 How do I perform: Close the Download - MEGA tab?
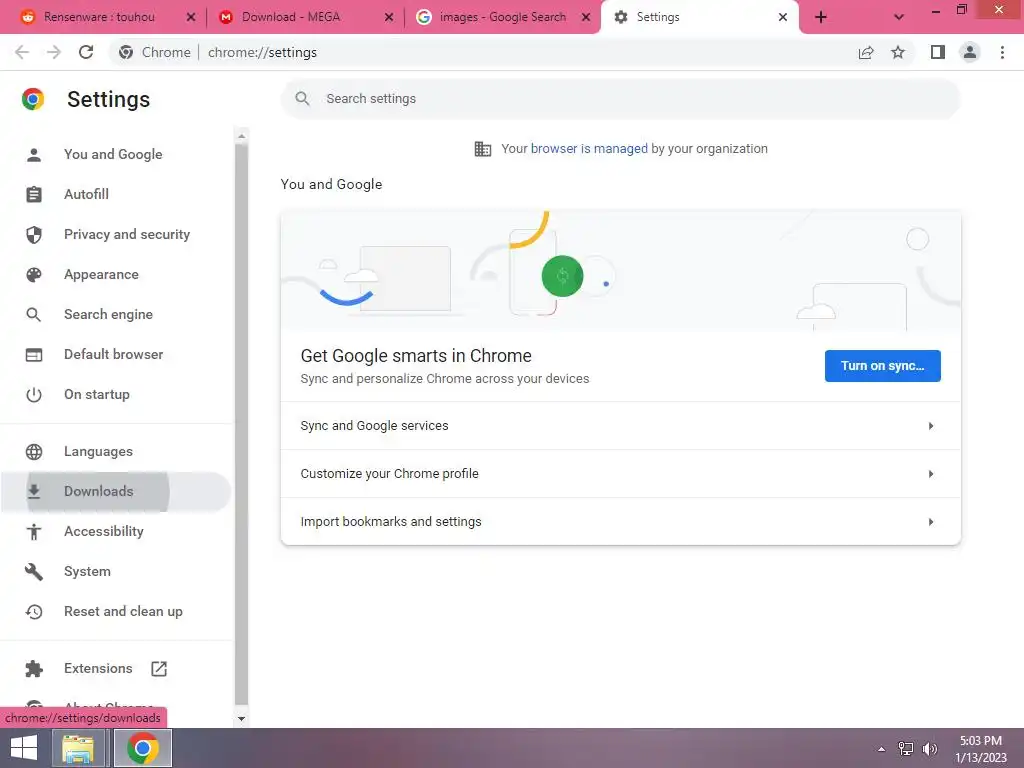[x=389, y=17]
